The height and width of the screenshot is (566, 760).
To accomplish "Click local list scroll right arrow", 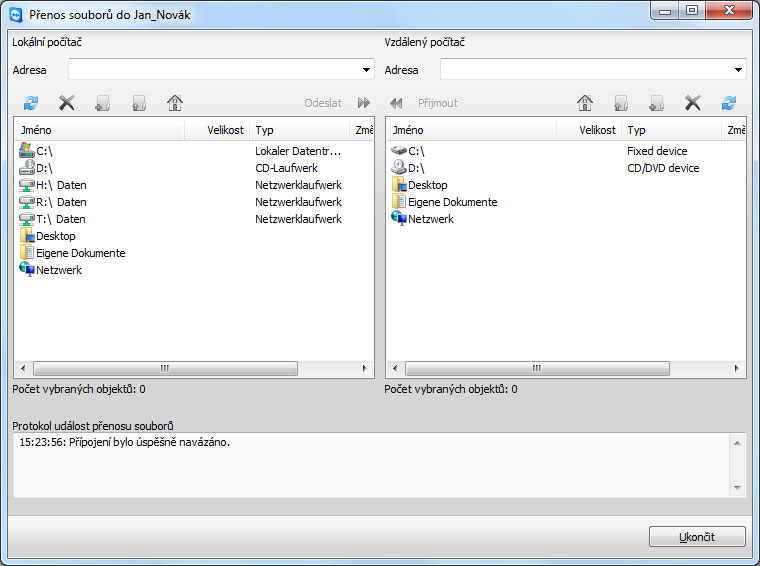I will [364, 368].
